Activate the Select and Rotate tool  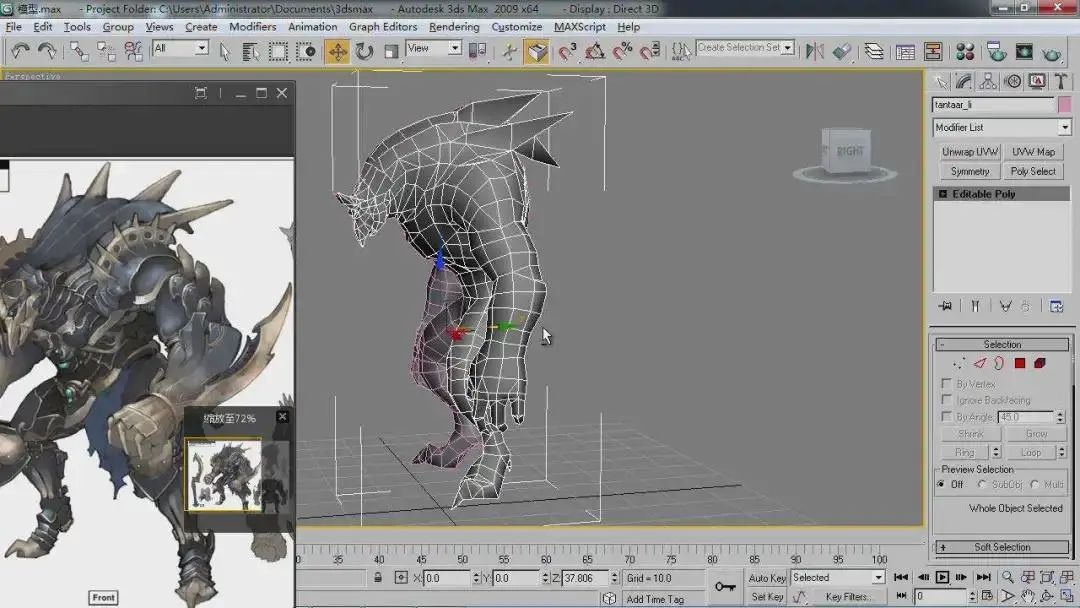[364, 51]
